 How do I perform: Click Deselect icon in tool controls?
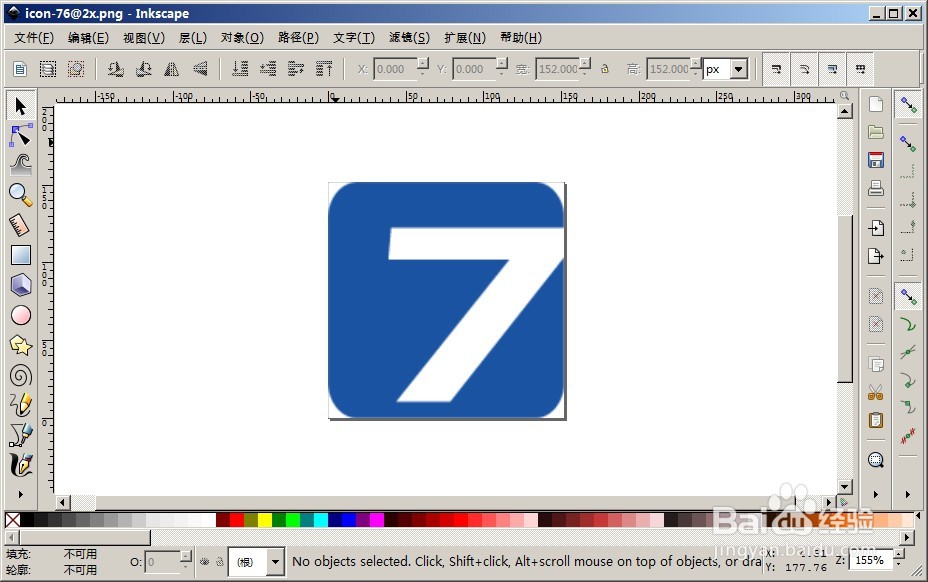(76, 69)
